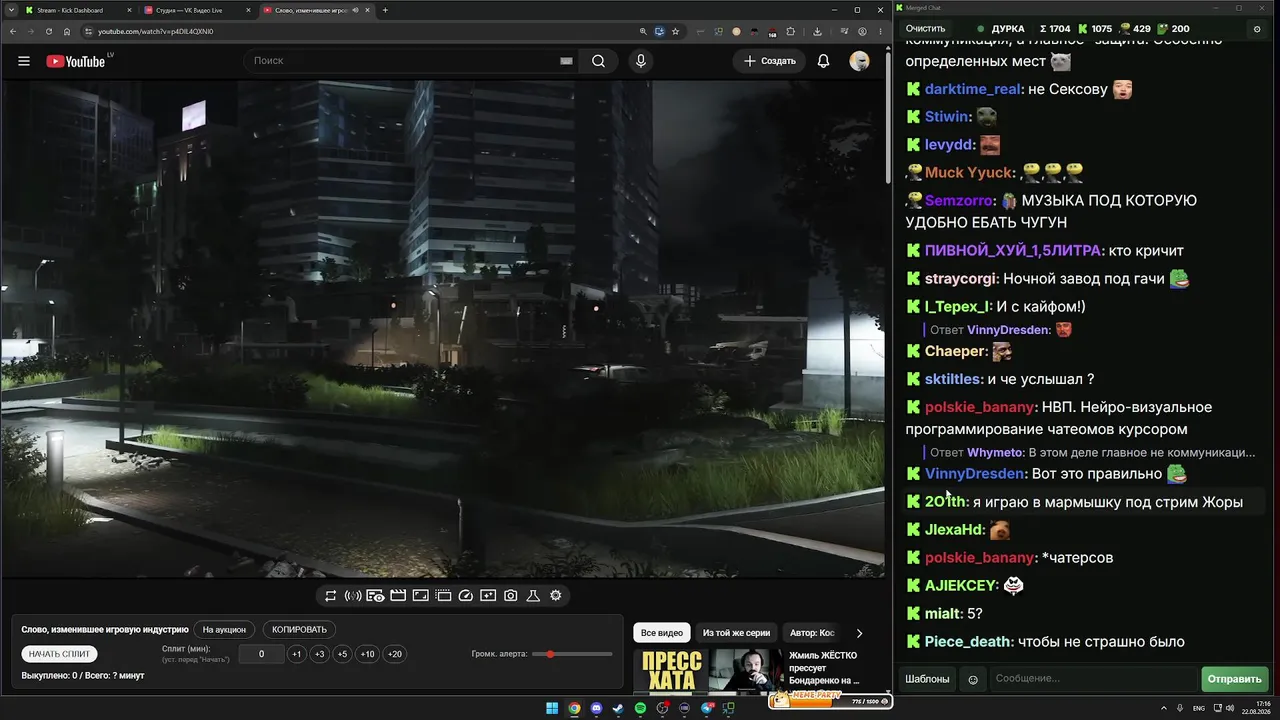Image resolution: width=1280 pixels, height=720 pixels.
Task: Add 10 minutes with the +10 button
Action: 367,654
